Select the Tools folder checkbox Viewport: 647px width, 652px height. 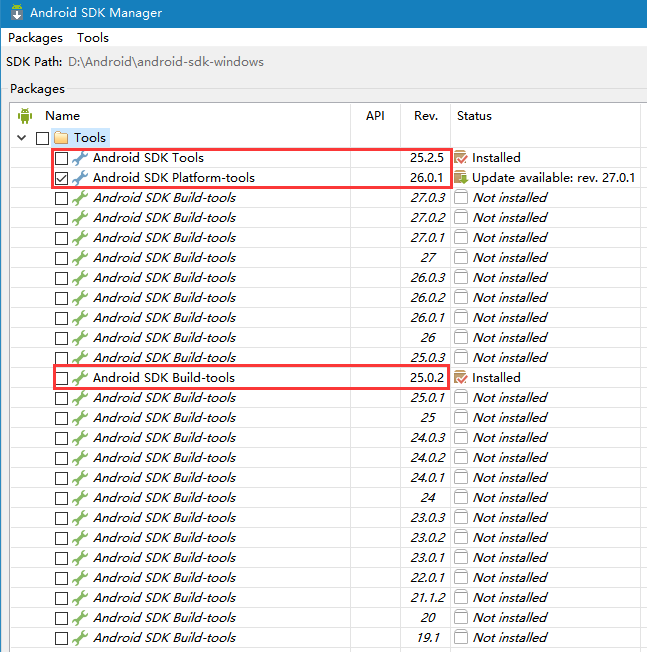tap(42, 138)
